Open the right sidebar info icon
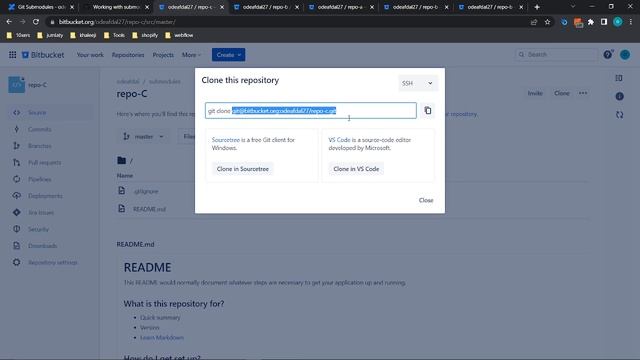The height and width of the screenshot is (360, 640). tap(619, 96)
